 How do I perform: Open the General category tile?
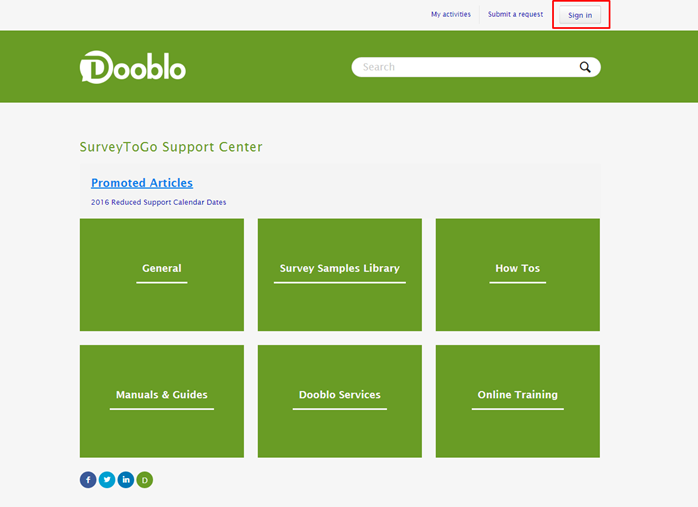(x=162, y=275)
